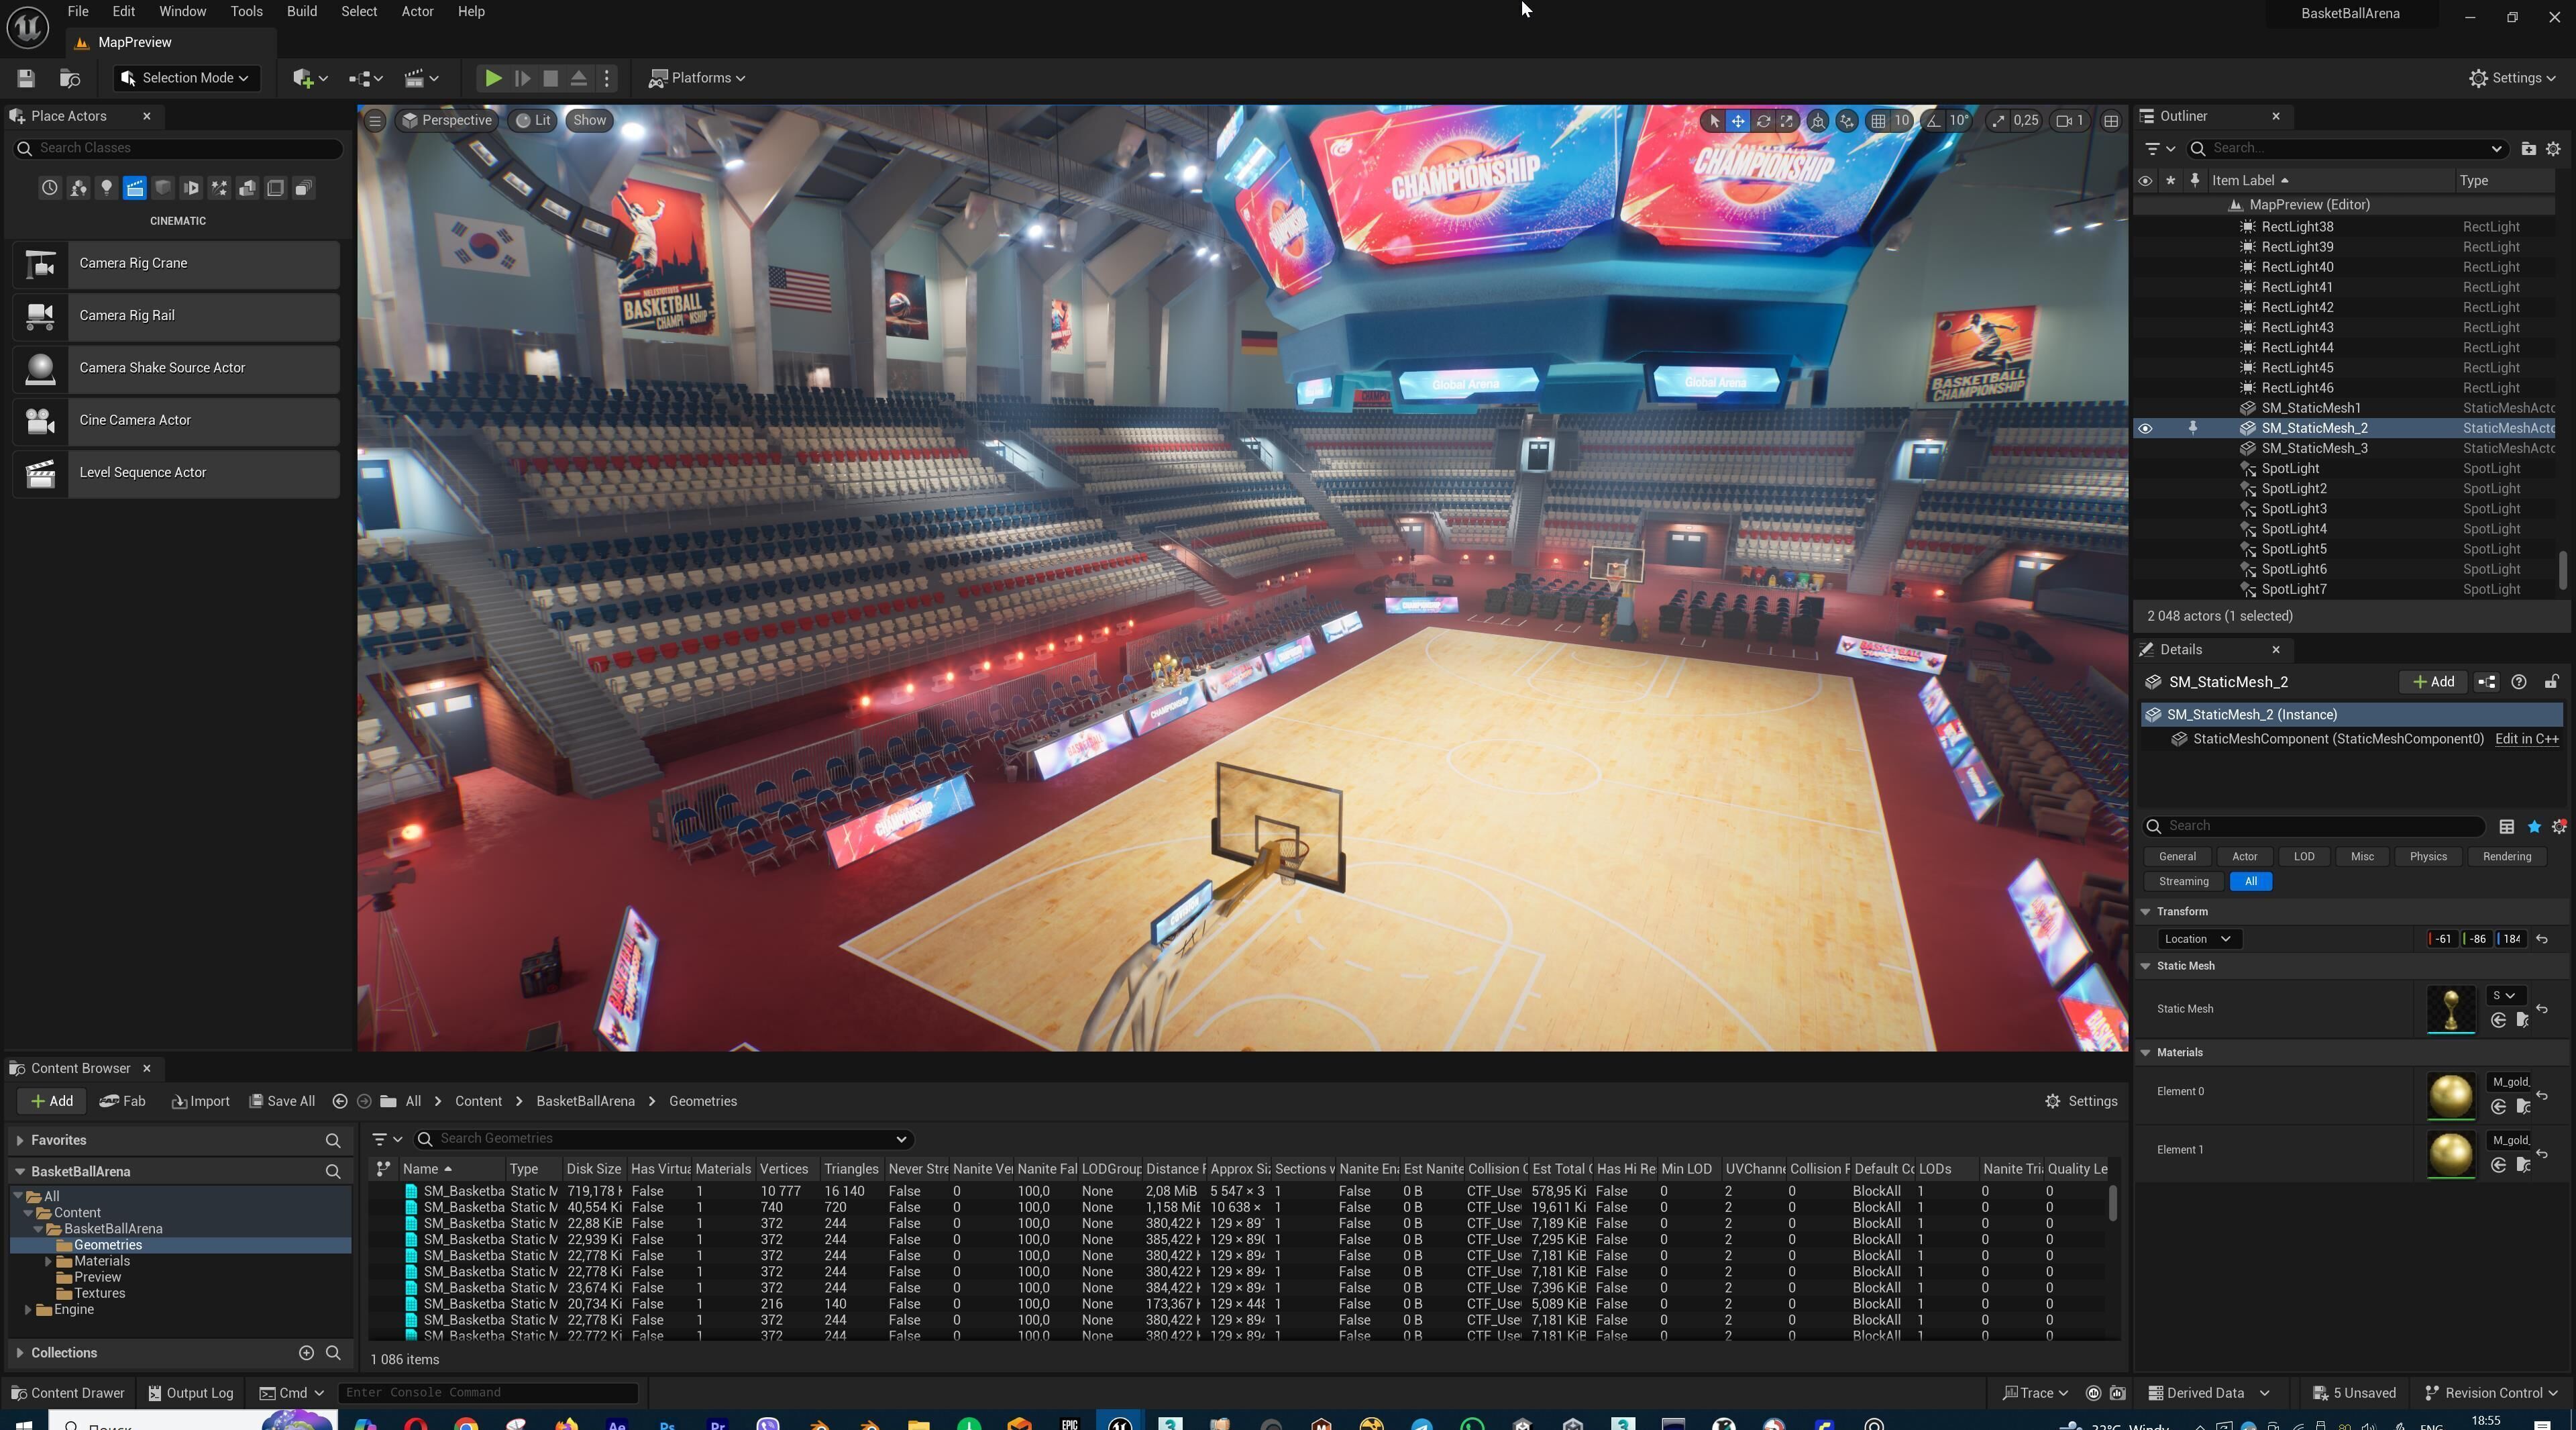The height and width of the screenshot is (1430, 2576).
Task: Select the Lights category bulb icon in Place Actors
Action: [106, 188]
